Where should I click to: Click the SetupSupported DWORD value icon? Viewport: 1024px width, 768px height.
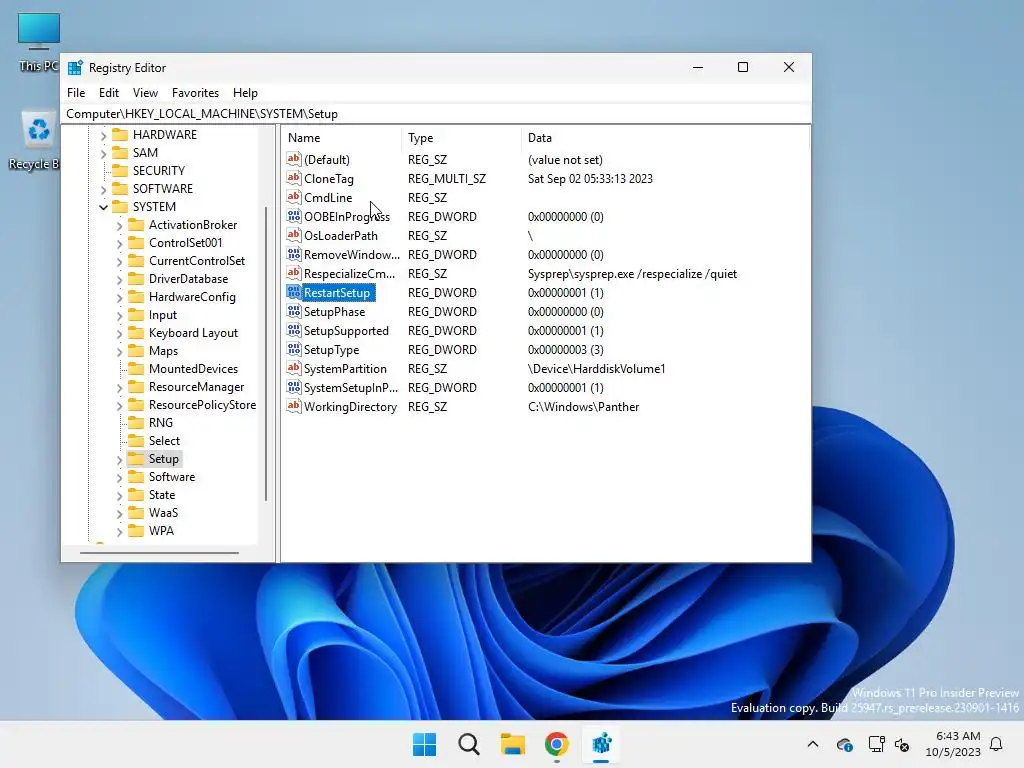point(294,330)
